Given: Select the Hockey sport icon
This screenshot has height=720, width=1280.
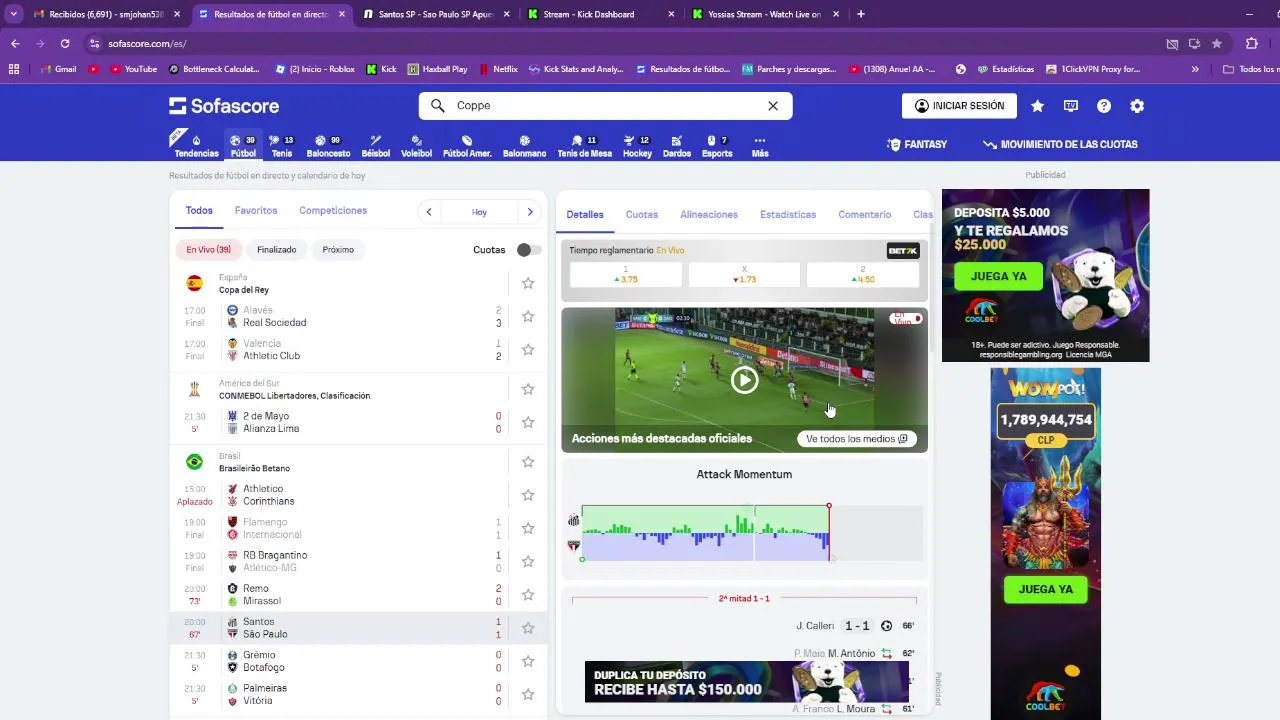Looking at the screenshot, I should pos(637,146).
